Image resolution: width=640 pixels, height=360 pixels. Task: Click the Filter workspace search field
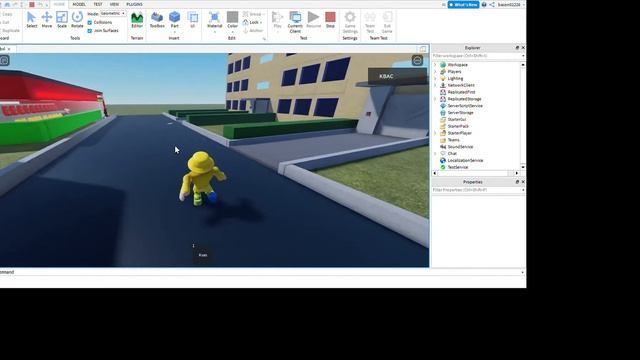[478, 56]
